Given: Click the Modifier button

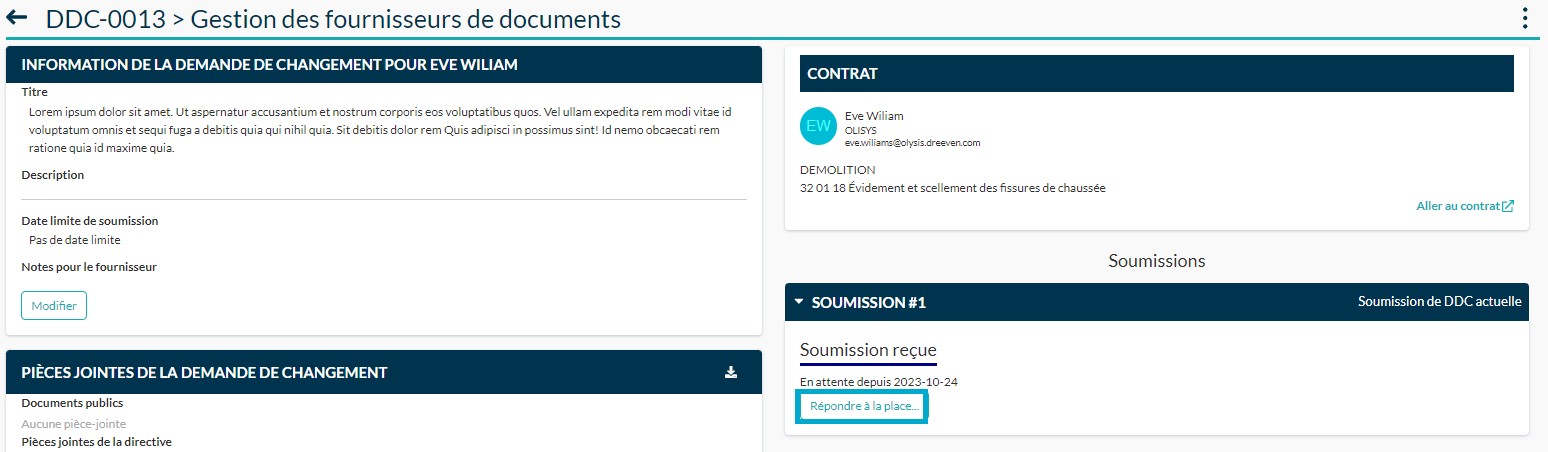Looking at the screenshot, I should point(54,305).
